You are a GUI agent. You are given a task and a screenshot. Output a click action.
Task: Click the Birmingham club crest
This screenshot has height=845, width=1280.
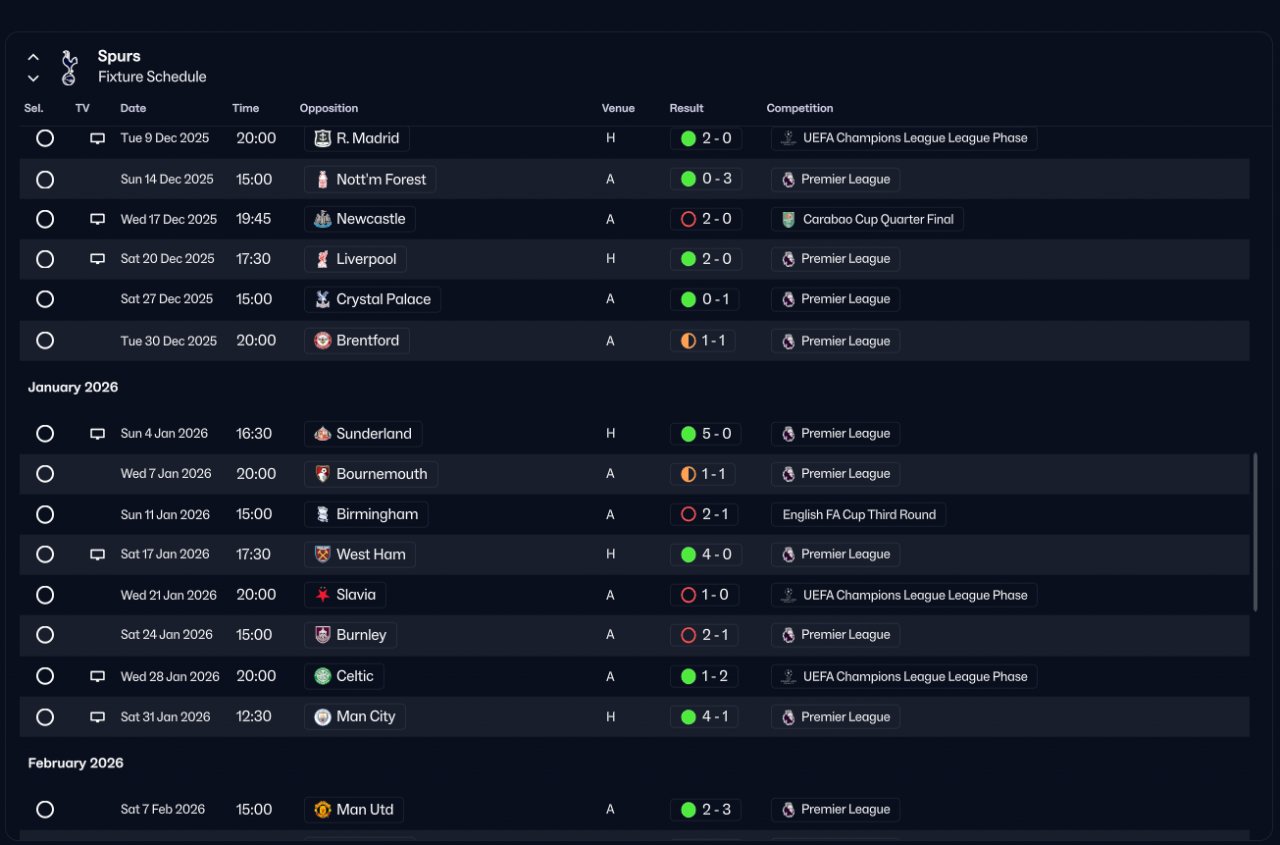pyautogui.click(x=322, y=514)
